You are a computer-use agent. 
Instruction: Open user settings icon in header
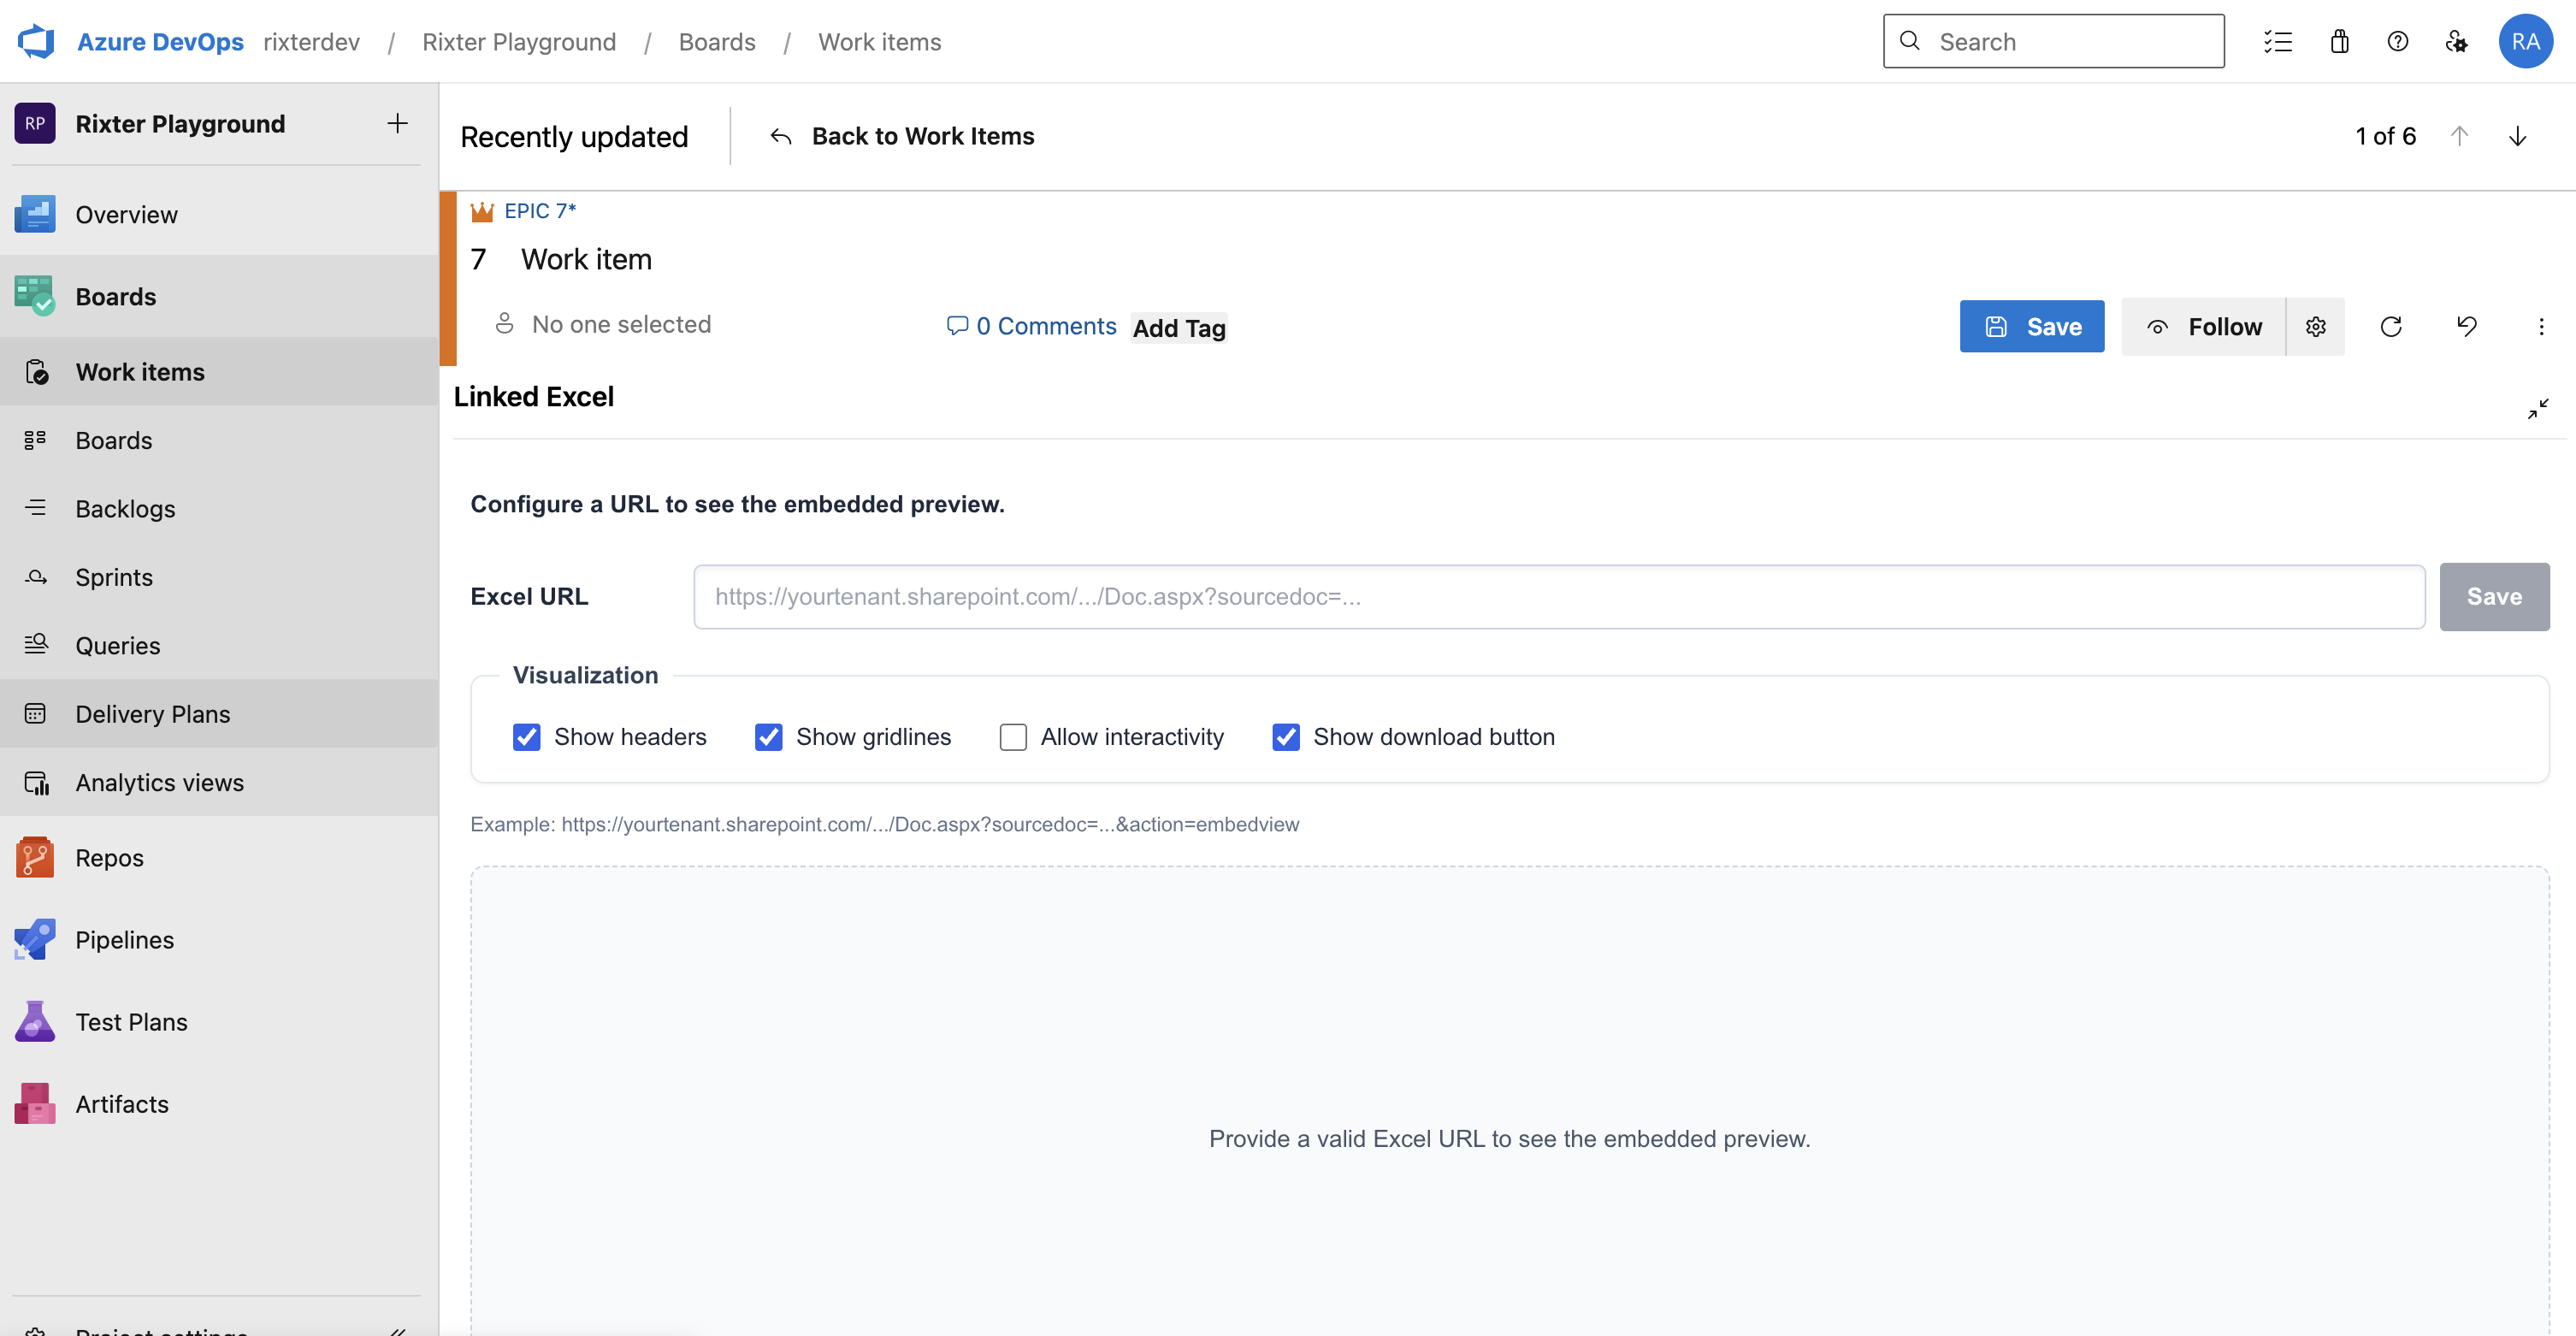coord(2456,42)
